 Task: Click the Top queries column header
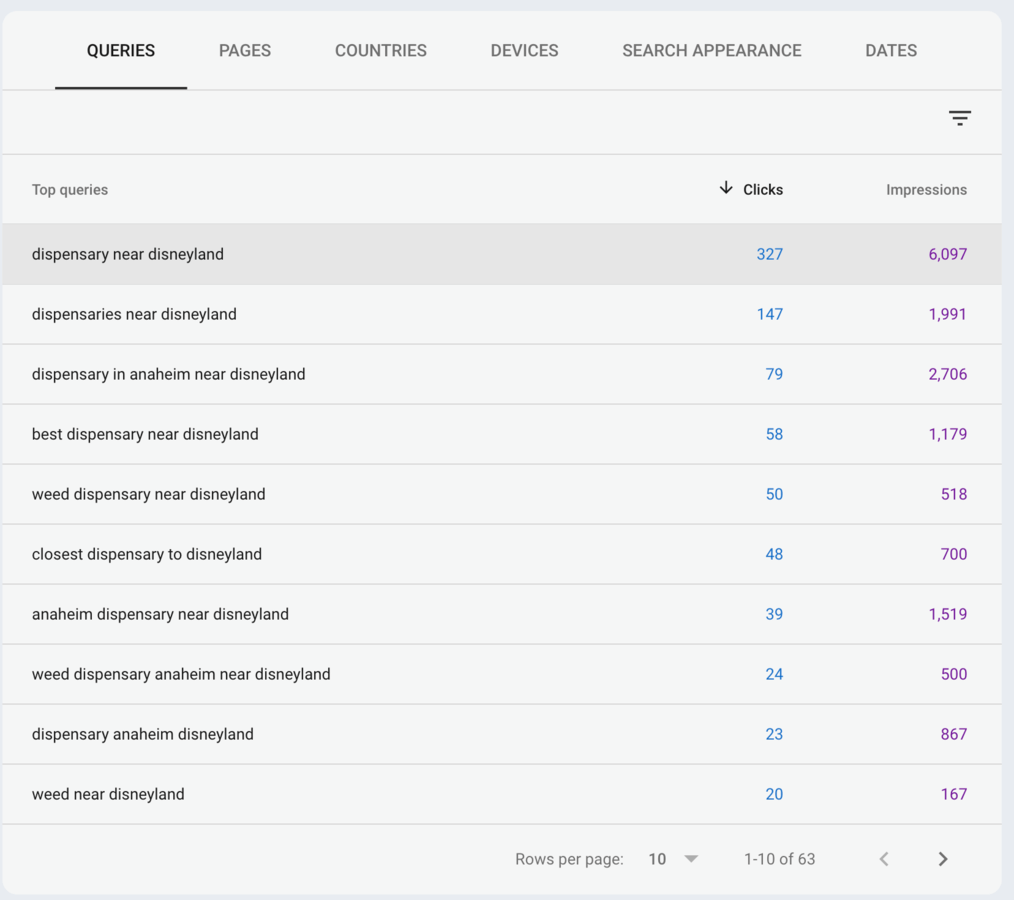70,189
